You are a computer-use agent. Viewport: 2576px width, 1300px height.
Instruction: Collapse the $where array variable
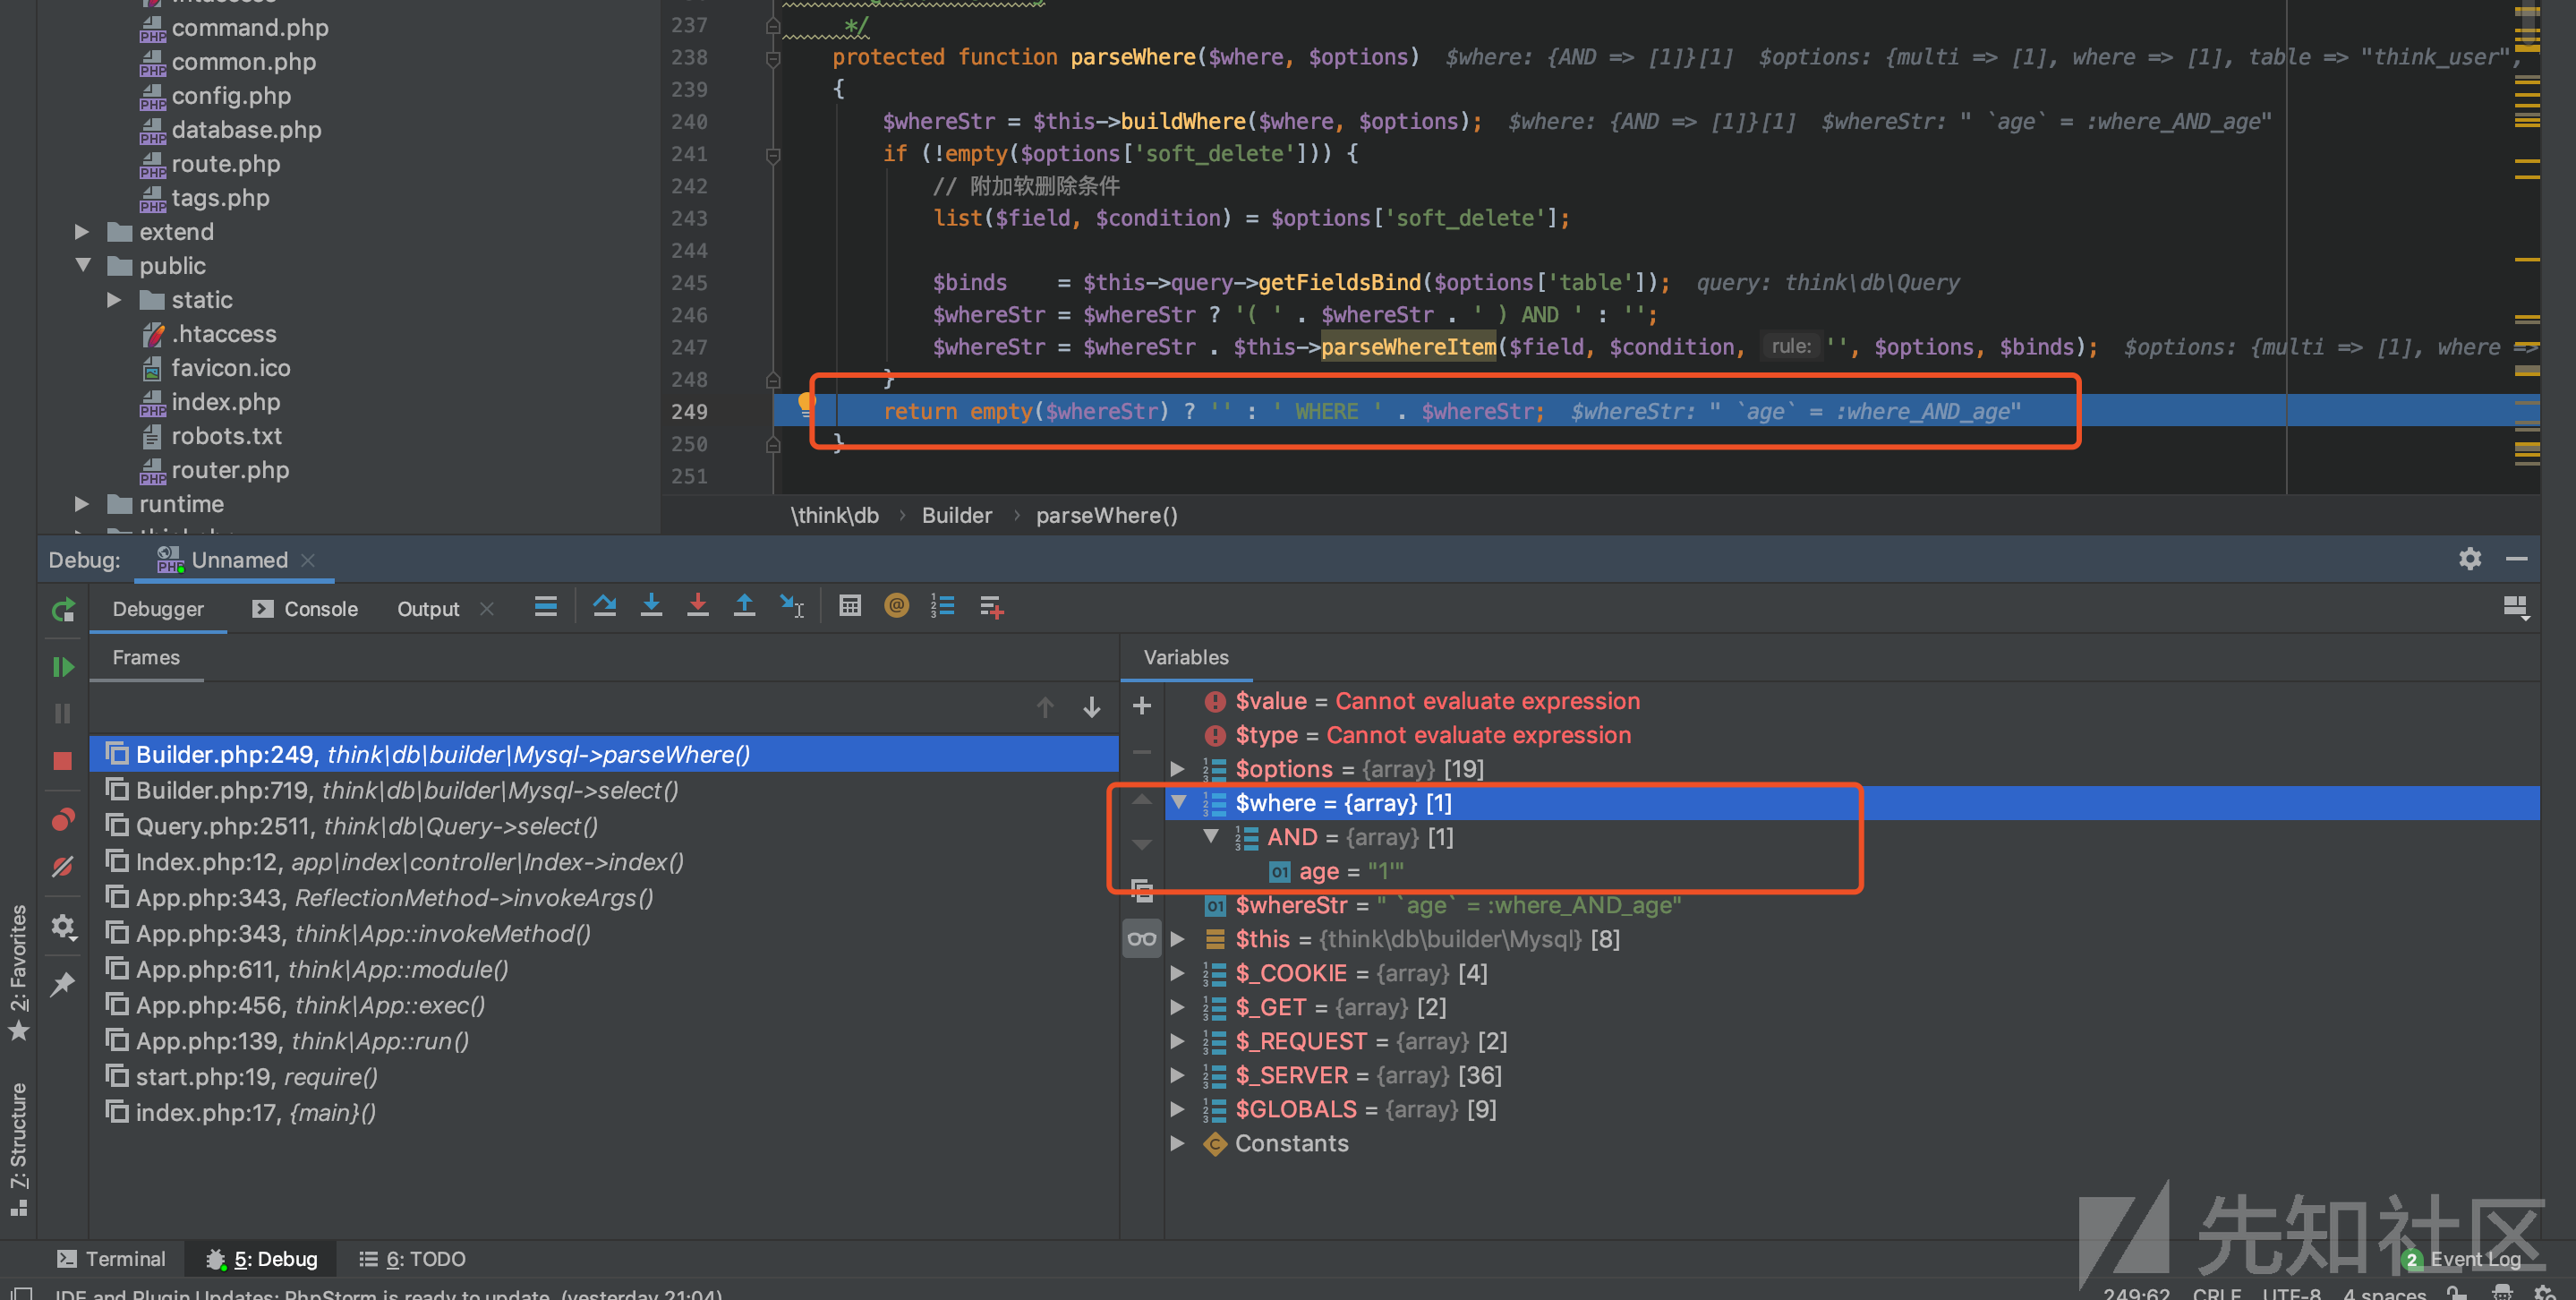coord(1179,803)
